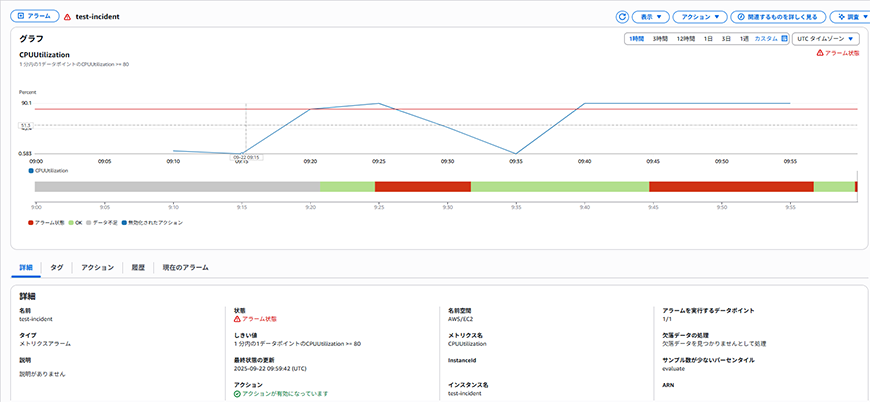Select the カスタム time range
This screenshot has height=402, width=870.
(x=766, y=39)
